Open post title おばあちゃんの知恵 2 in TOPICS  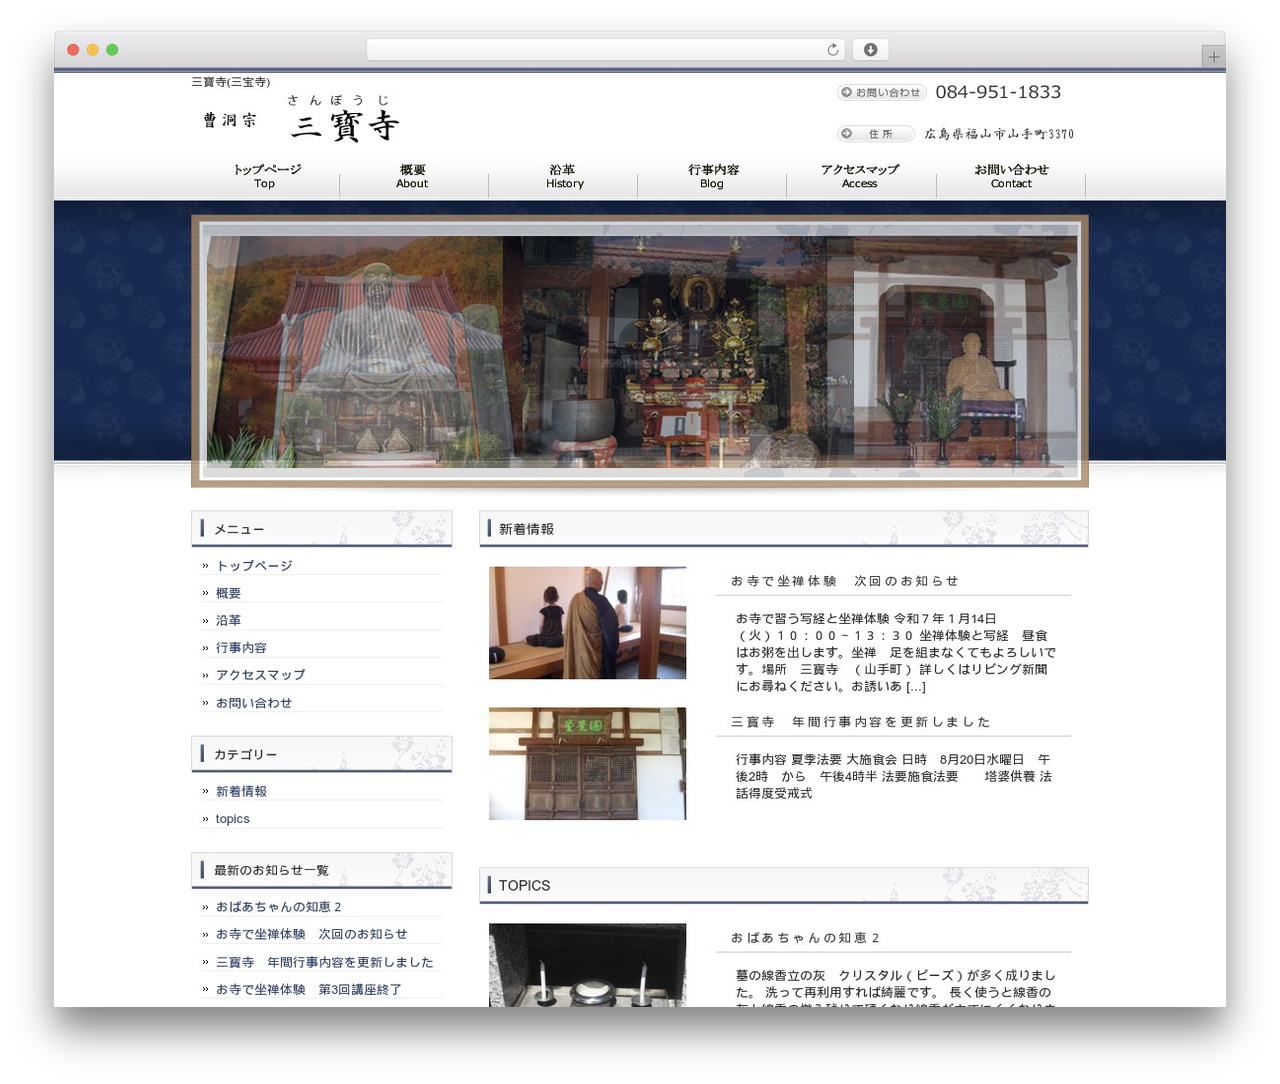[x=805, y=938]
